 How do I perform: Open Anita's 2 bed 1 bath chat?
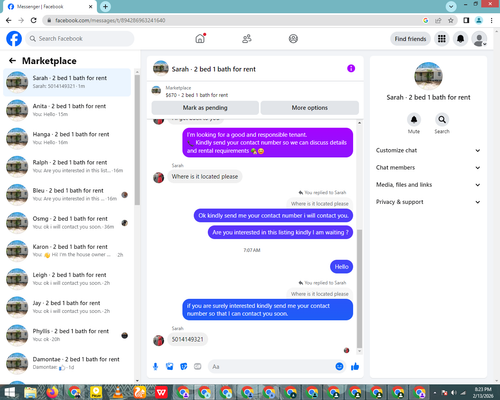(67, 110)
